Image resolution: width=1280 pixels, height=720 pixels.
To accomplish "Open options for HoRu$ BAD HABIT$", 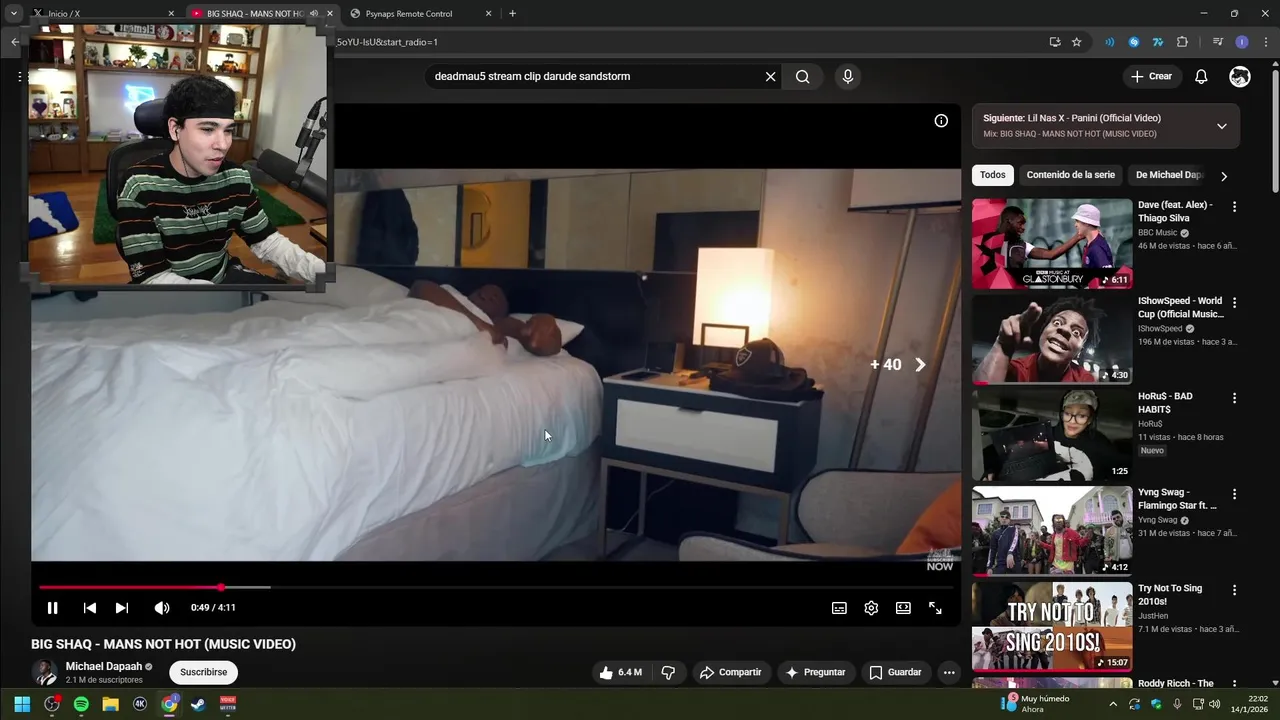I will pyautogui.click(x=1234, y=398).
